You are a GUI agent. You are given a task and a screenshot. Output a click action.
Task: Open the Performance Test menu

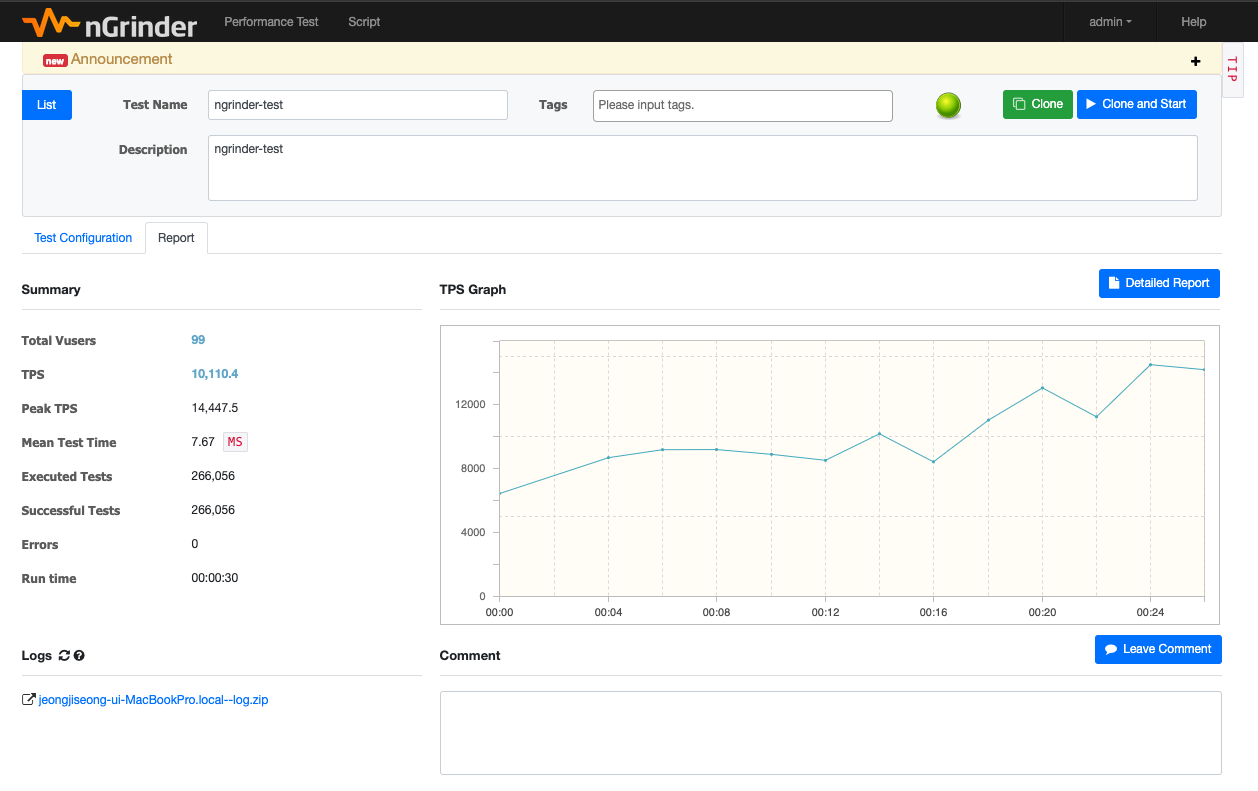(x=271, y=22)
